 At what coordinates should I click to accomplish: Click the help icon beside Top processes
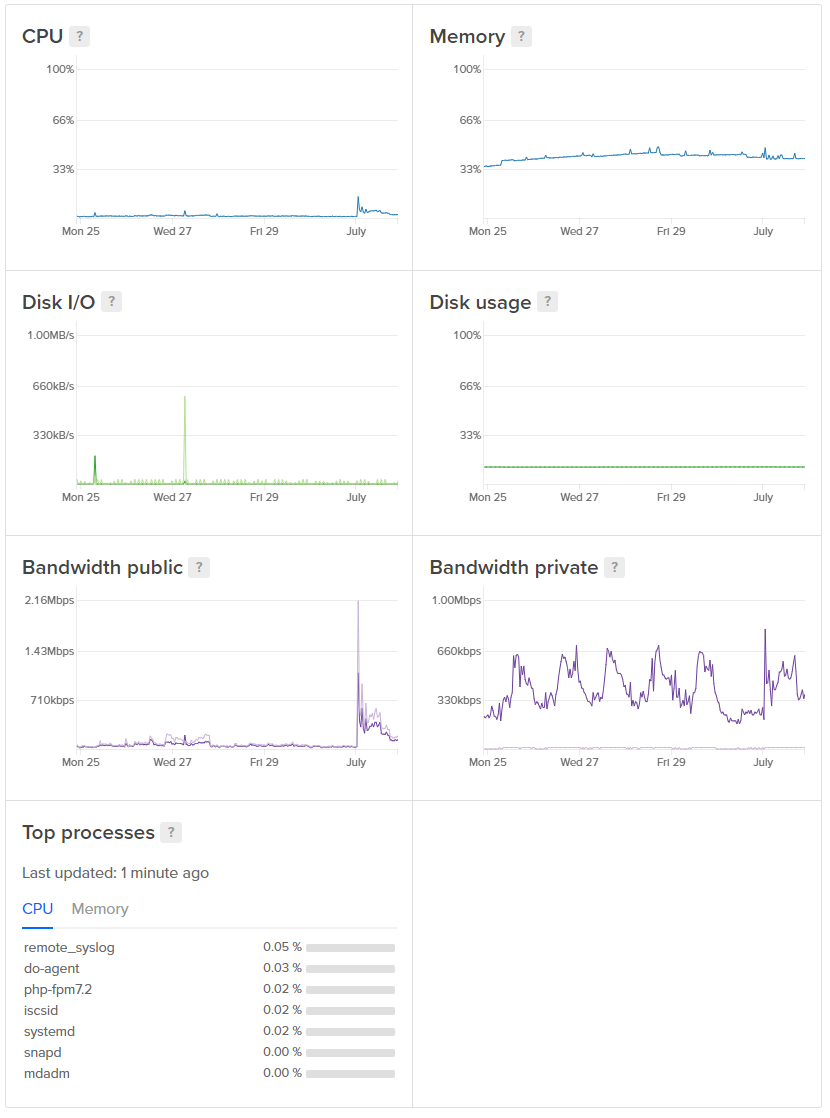click(x=172, y=833)
